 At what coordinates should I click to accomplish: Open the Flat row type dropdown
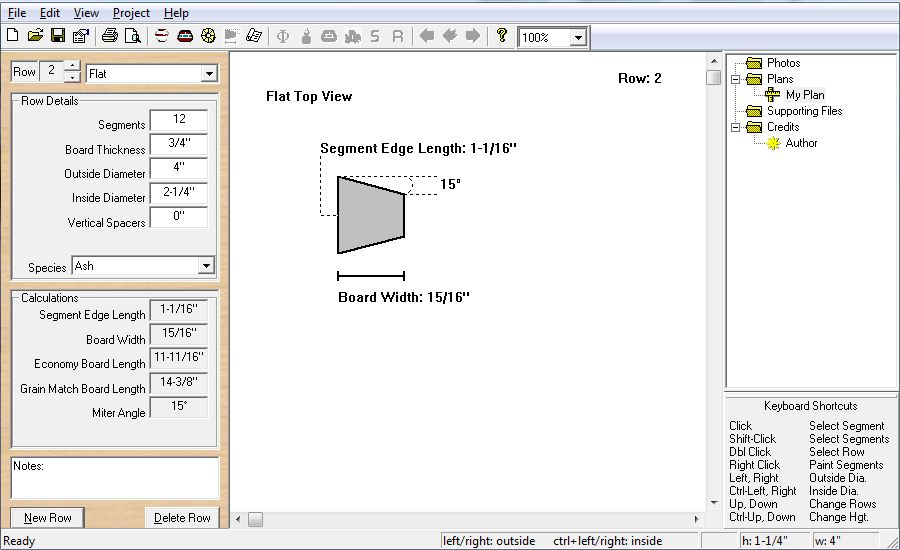208,73
